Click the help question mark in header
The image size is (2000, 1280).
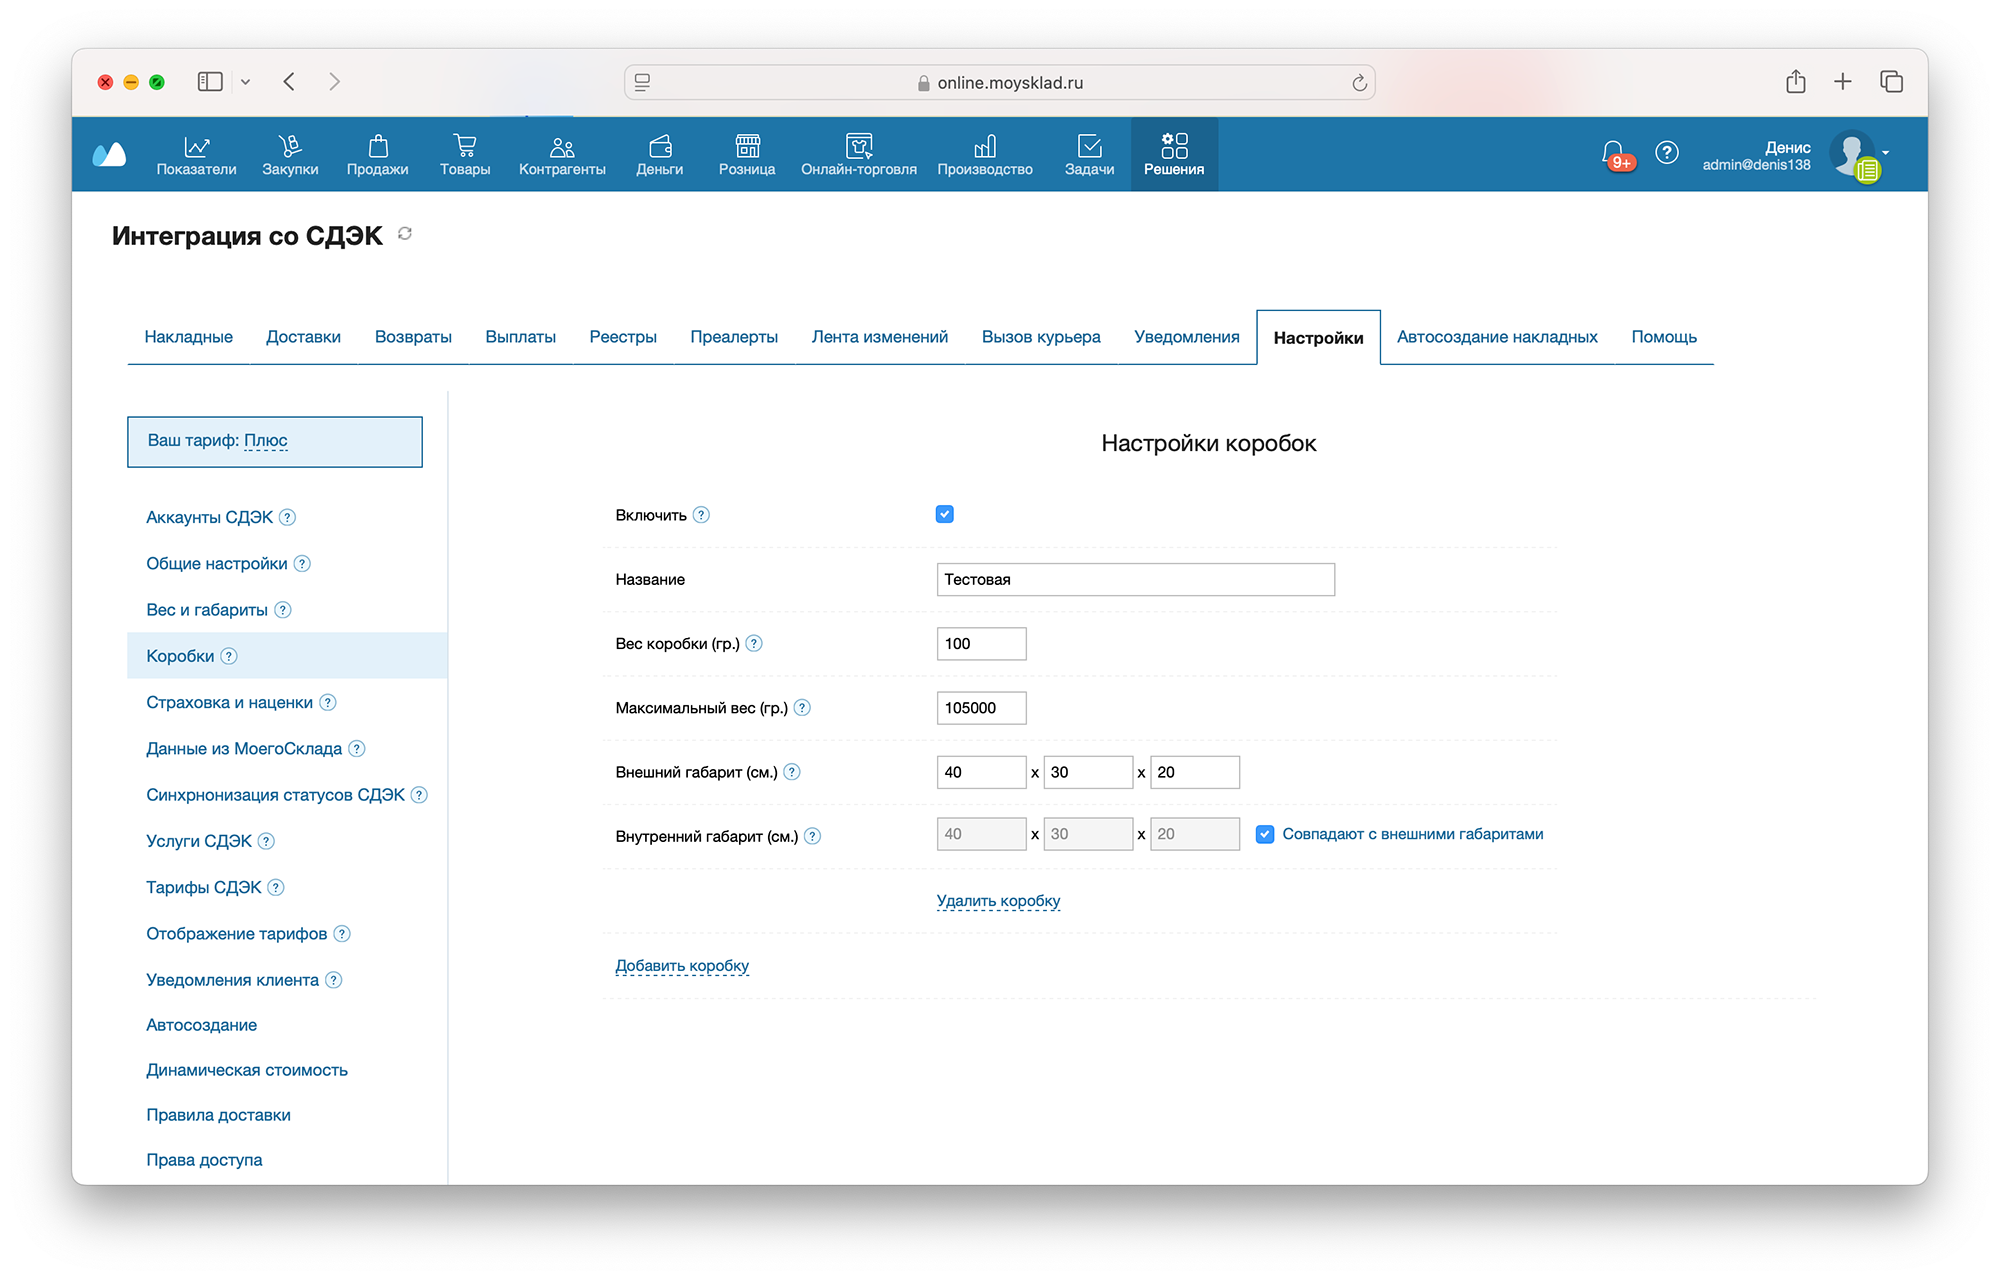tap(1666, 152)
